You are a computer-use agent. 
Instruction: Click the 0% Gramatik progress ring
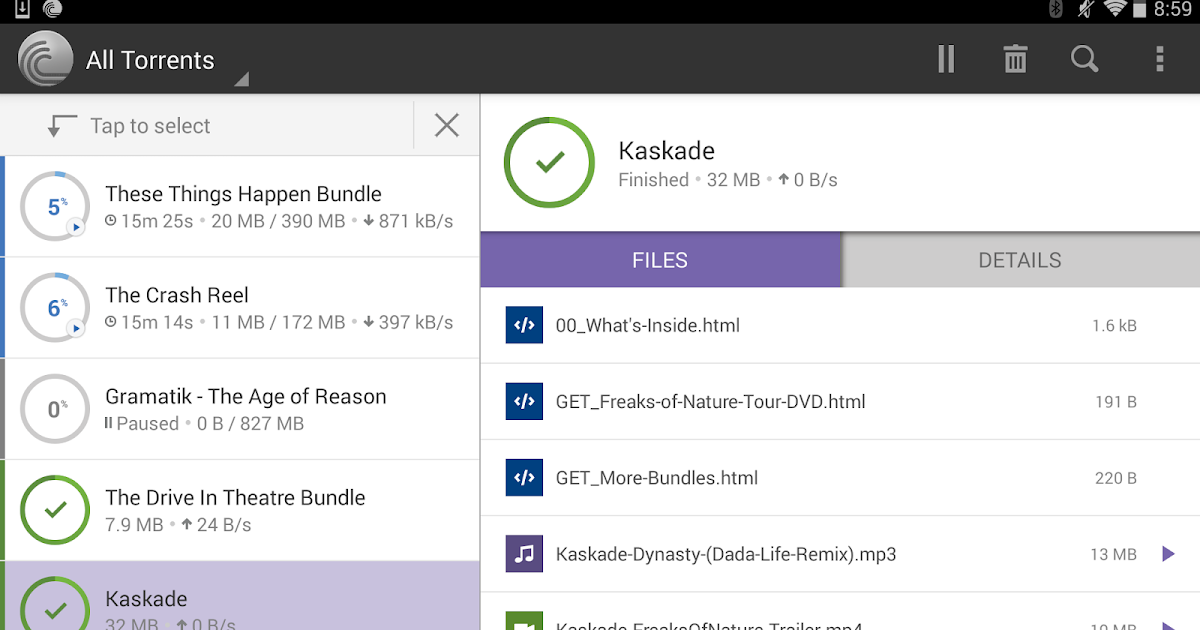pyautogui.click(x=55, y=409)
